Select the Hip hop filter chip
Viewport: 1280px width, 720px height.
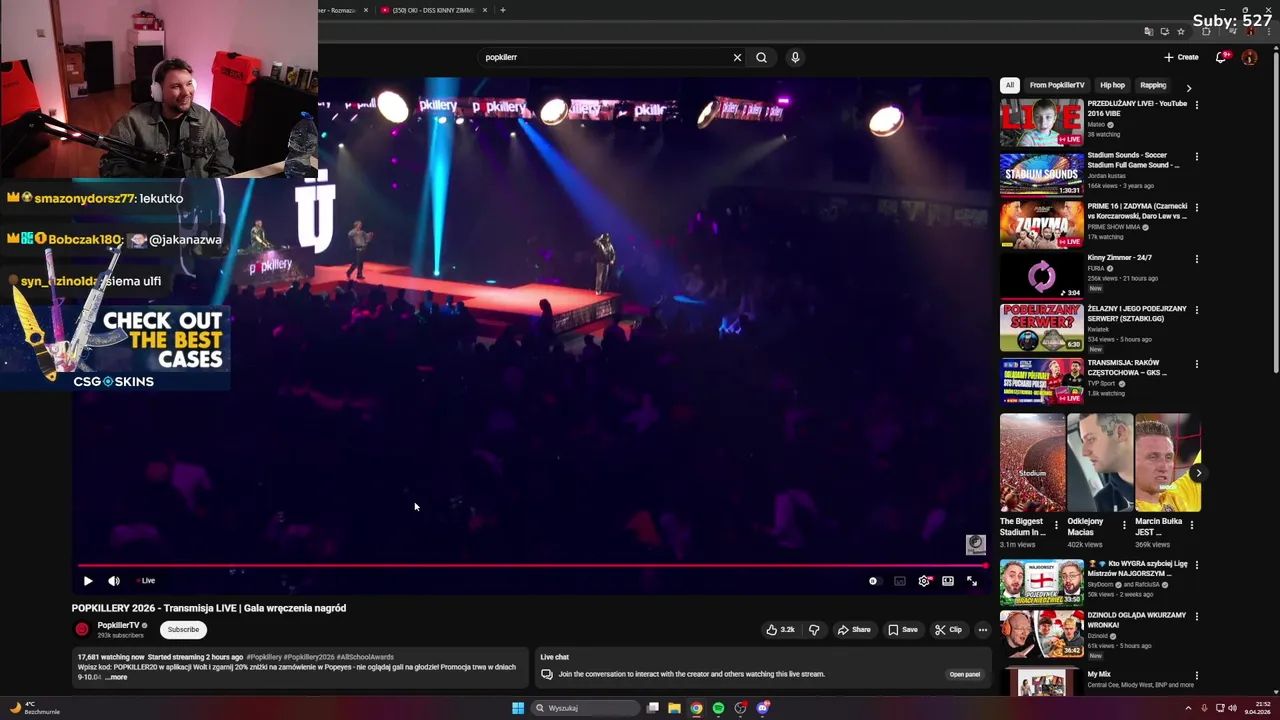click(x=1112, y=85)
